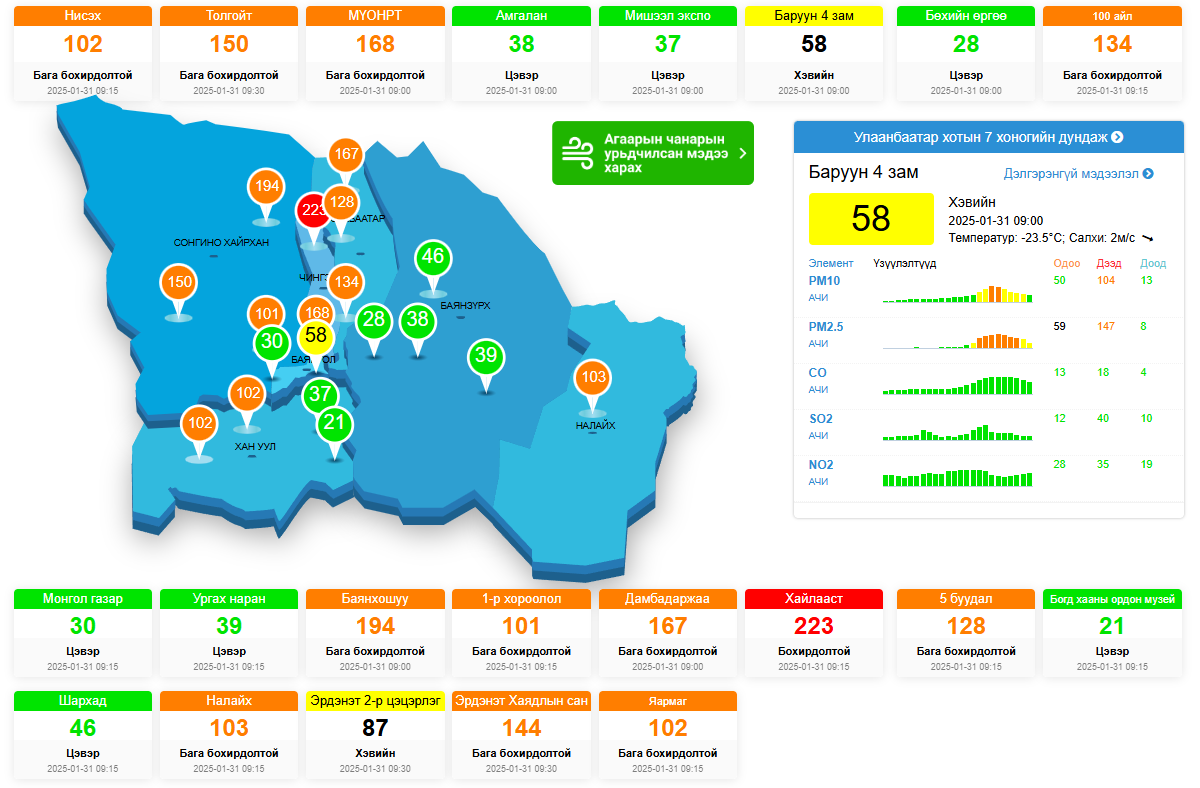
Task: Select the green 21 map pin
Action: tap(334, 423)
